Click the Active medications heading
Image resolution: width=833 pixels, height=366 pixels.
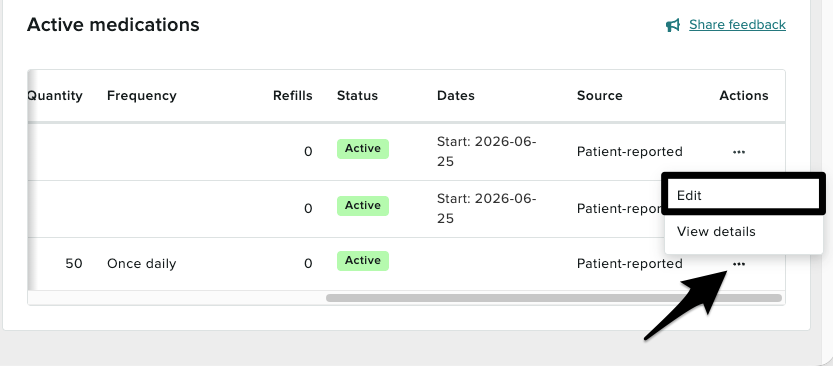click(113, 24)
